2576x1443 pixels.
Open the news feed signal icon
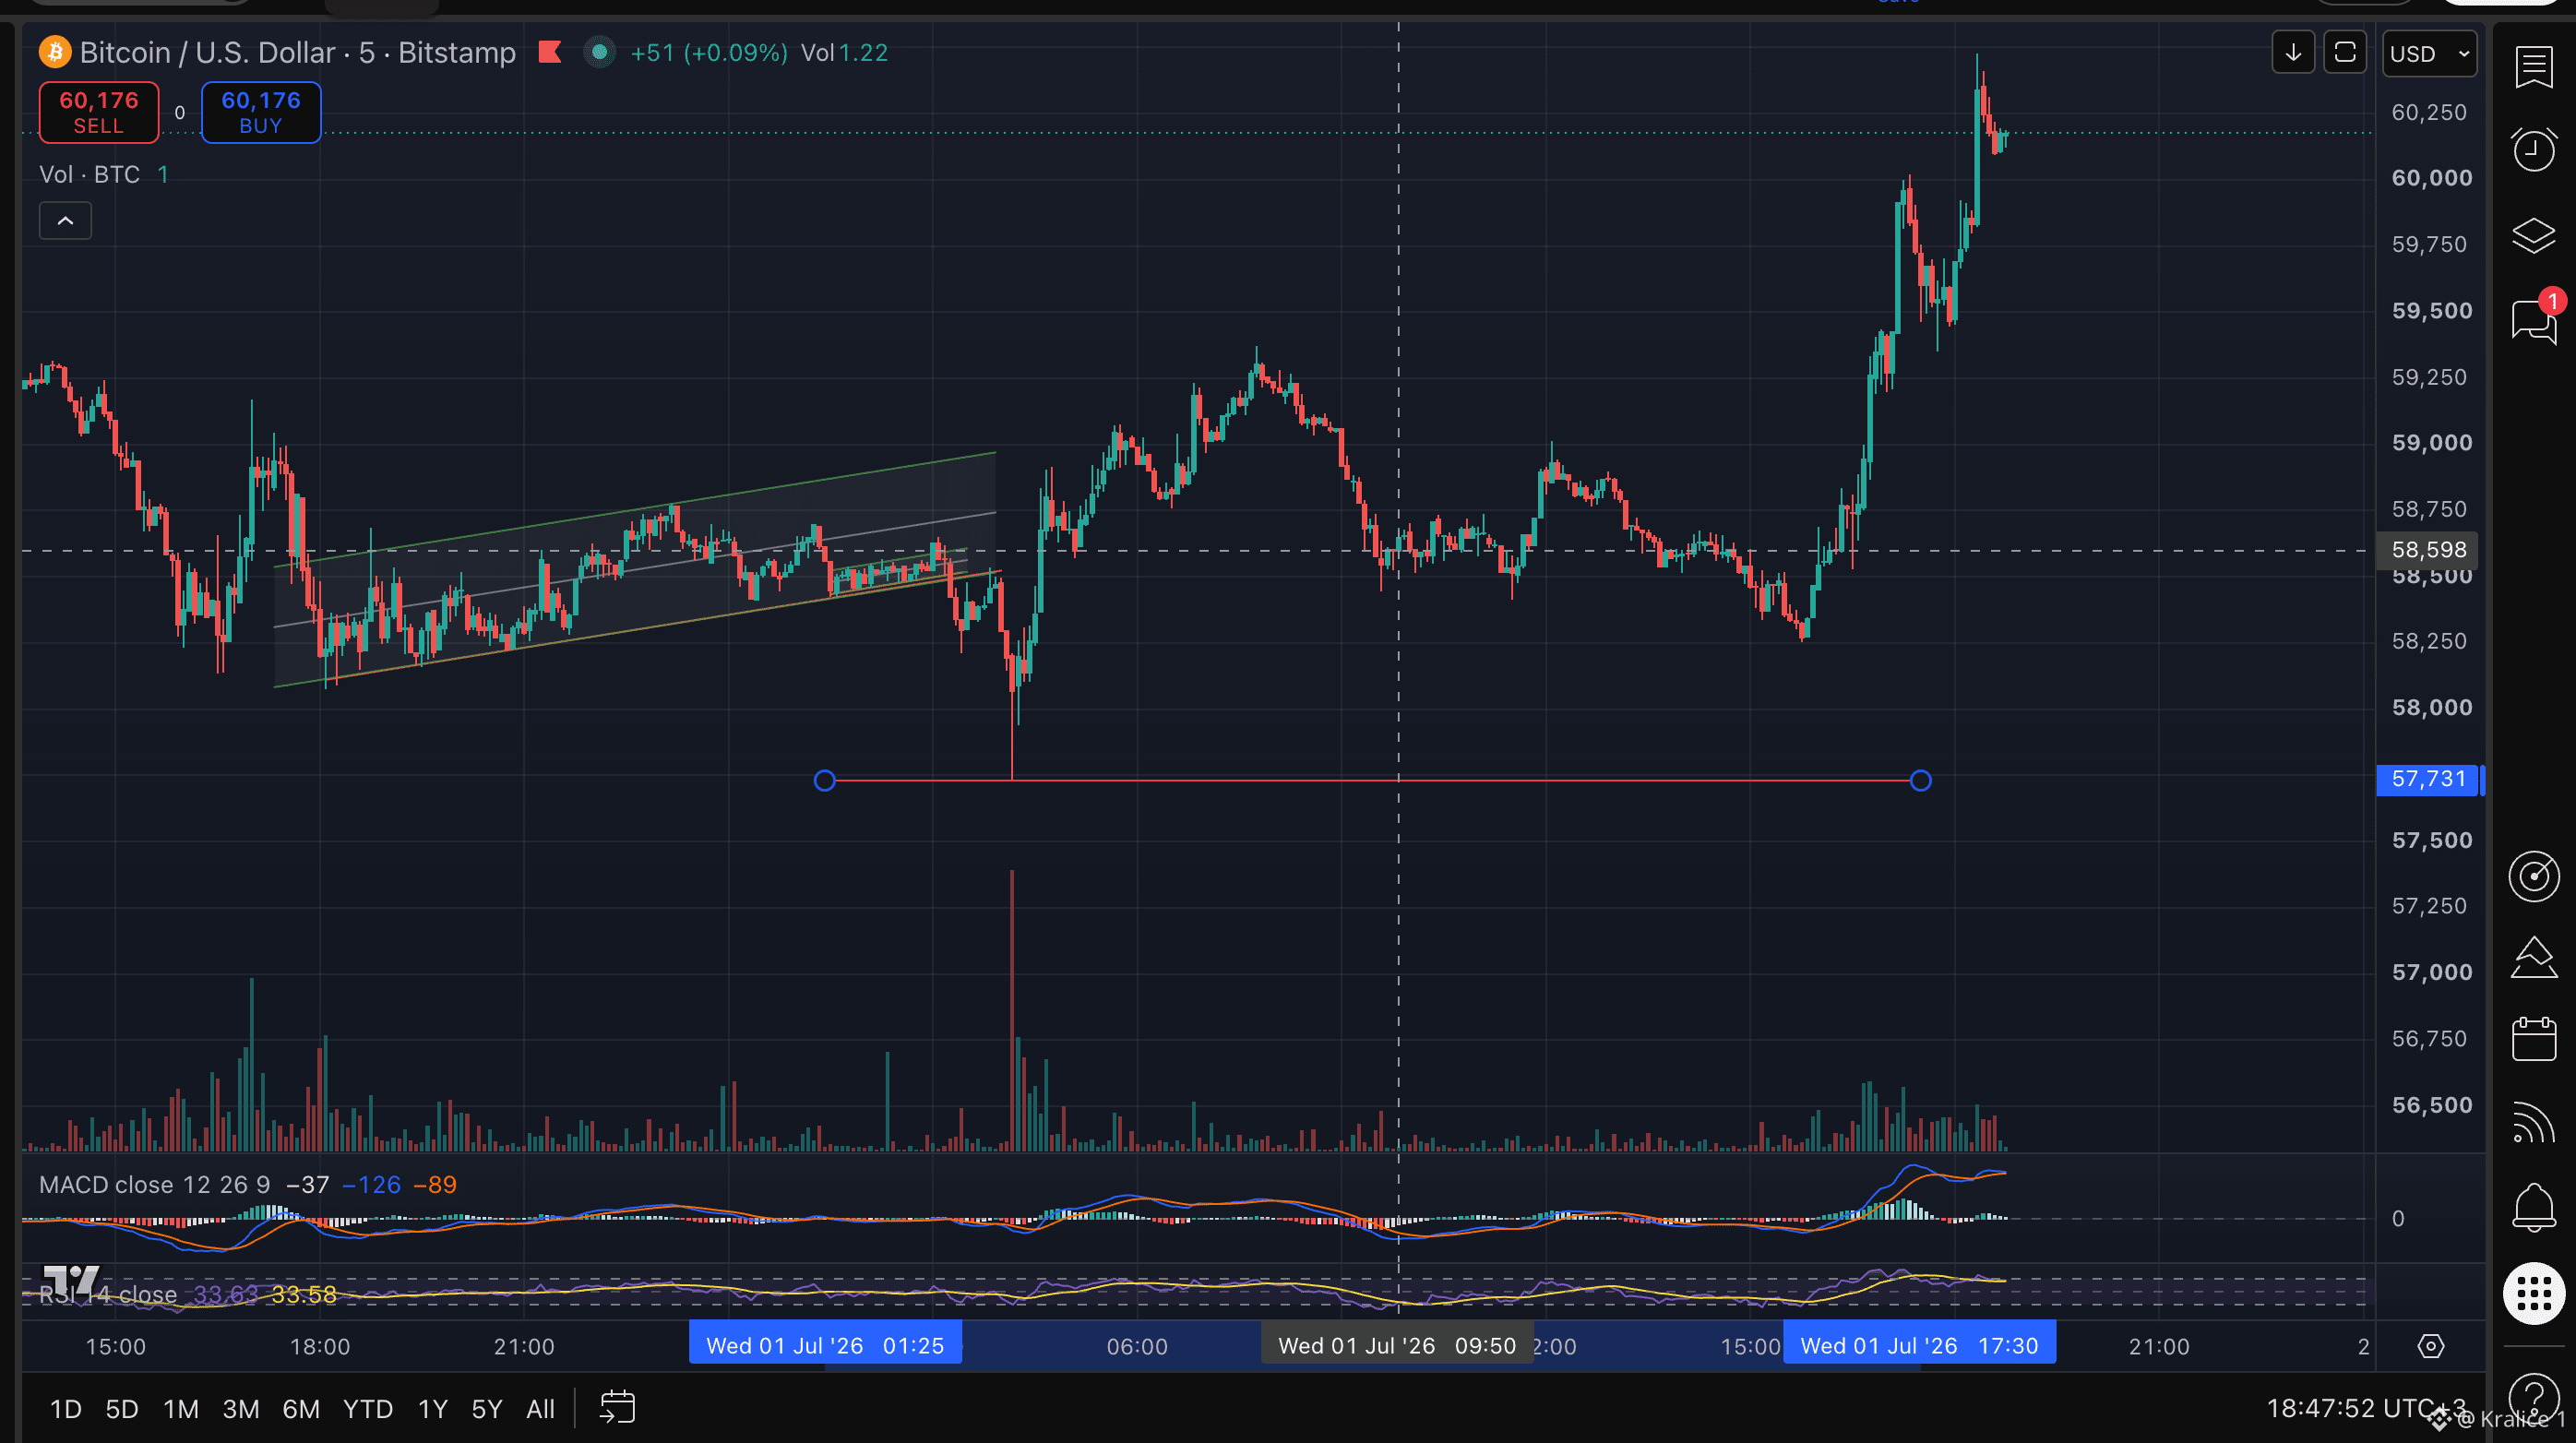[x=2533, y=1122]
